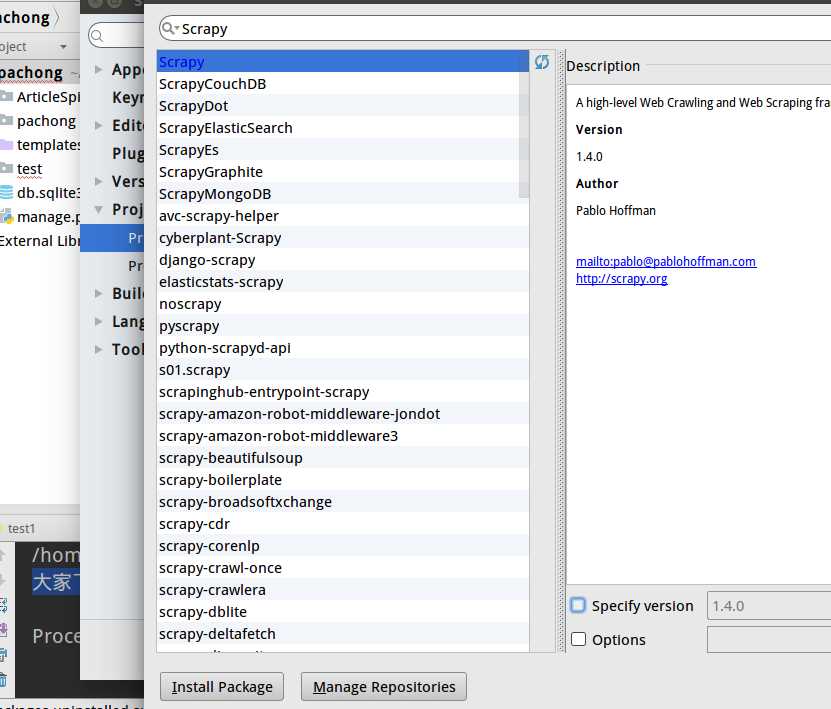Image resolution: width=831 pixels, height=709 pixels.
Task: Collapse the Project settings section
Action: [x=98, y=209]
